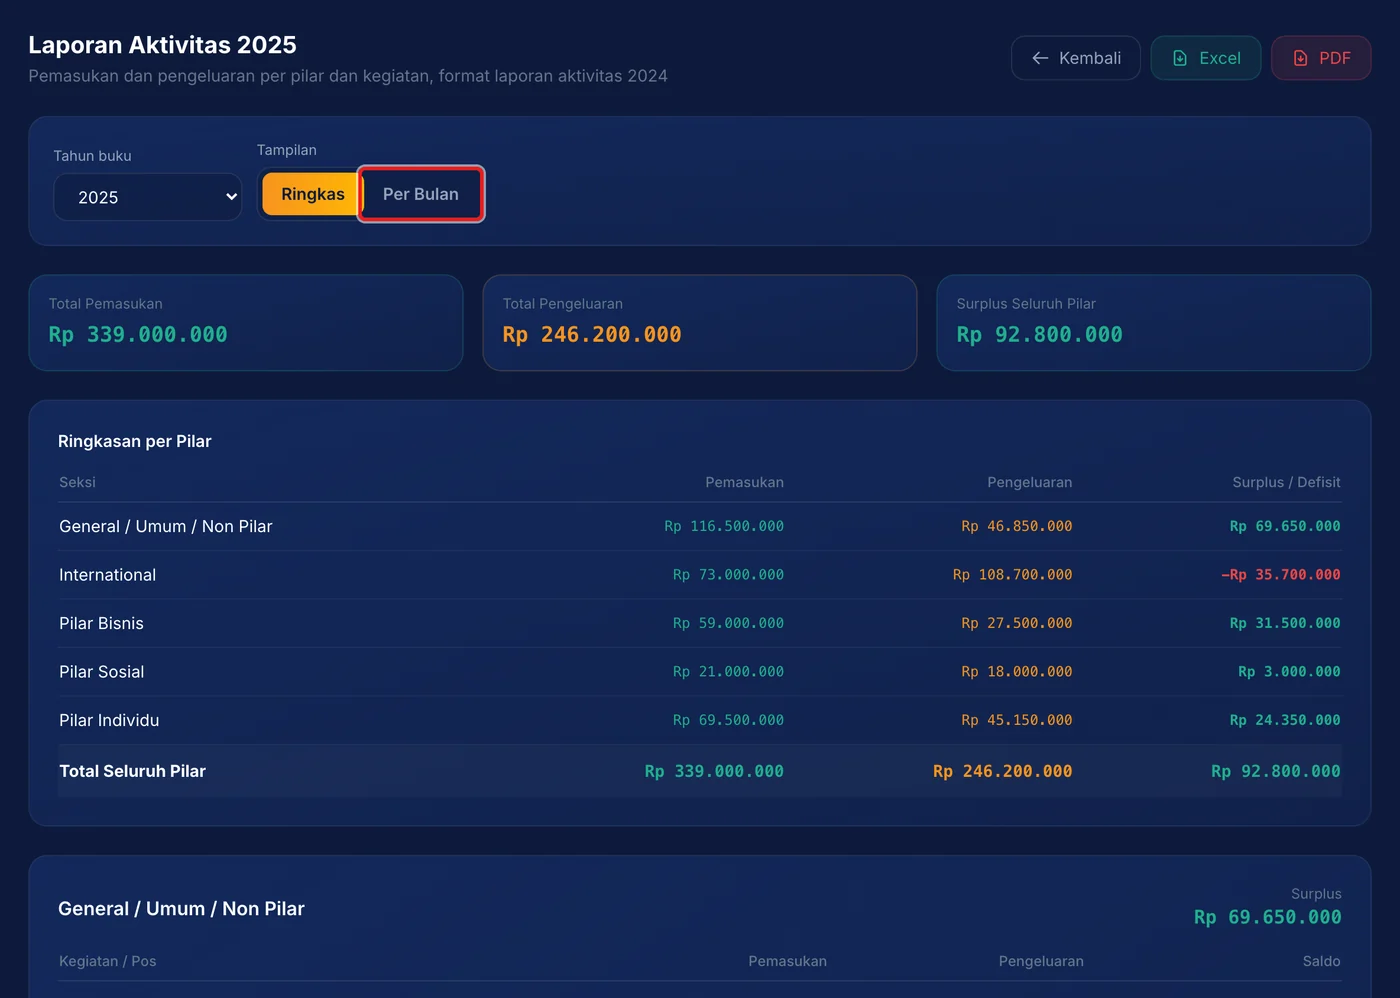This screenshot has width=1400, height=998.
Task: Click Pilar Individu surplus Rp 24.350.000
Action: click(x=1285, y=720)
